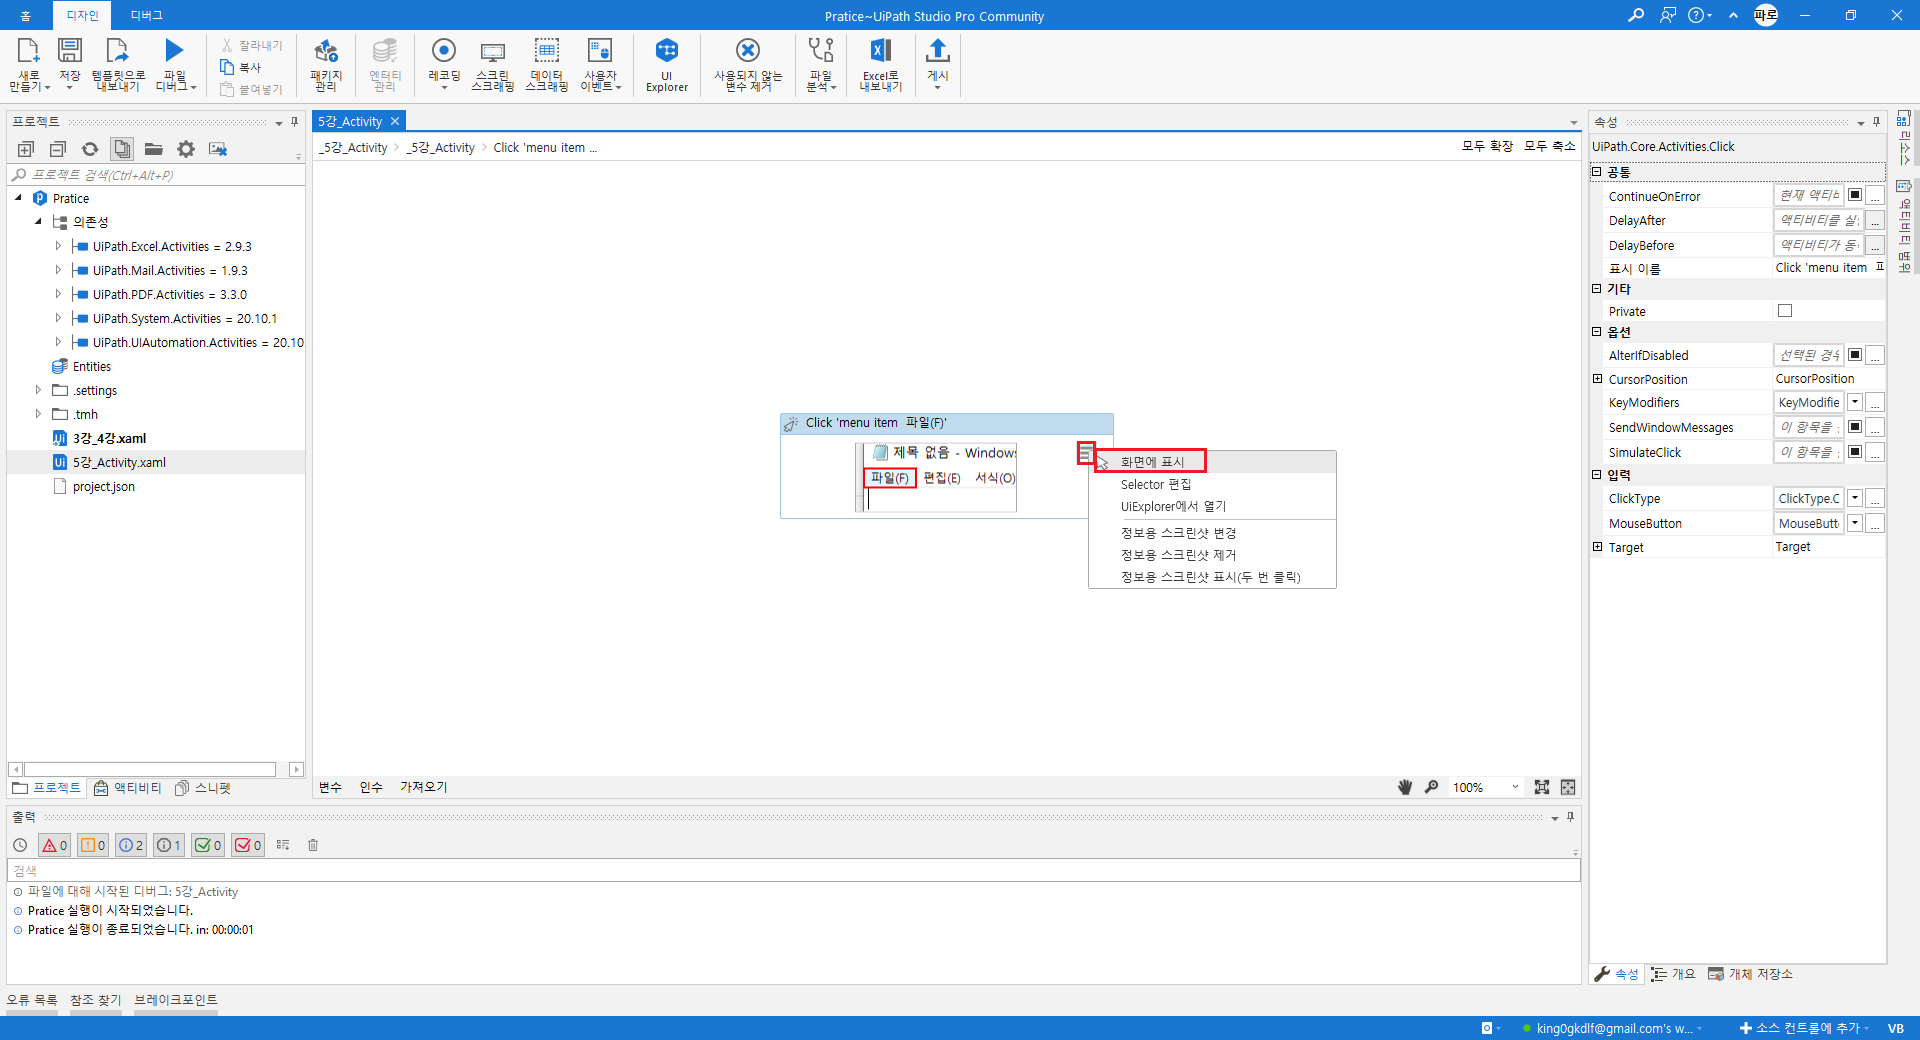Image resolution: width=1920 pixels, height=1040 pixels.
Task: Open the 가져오기 panel
Action: [424, 787]
